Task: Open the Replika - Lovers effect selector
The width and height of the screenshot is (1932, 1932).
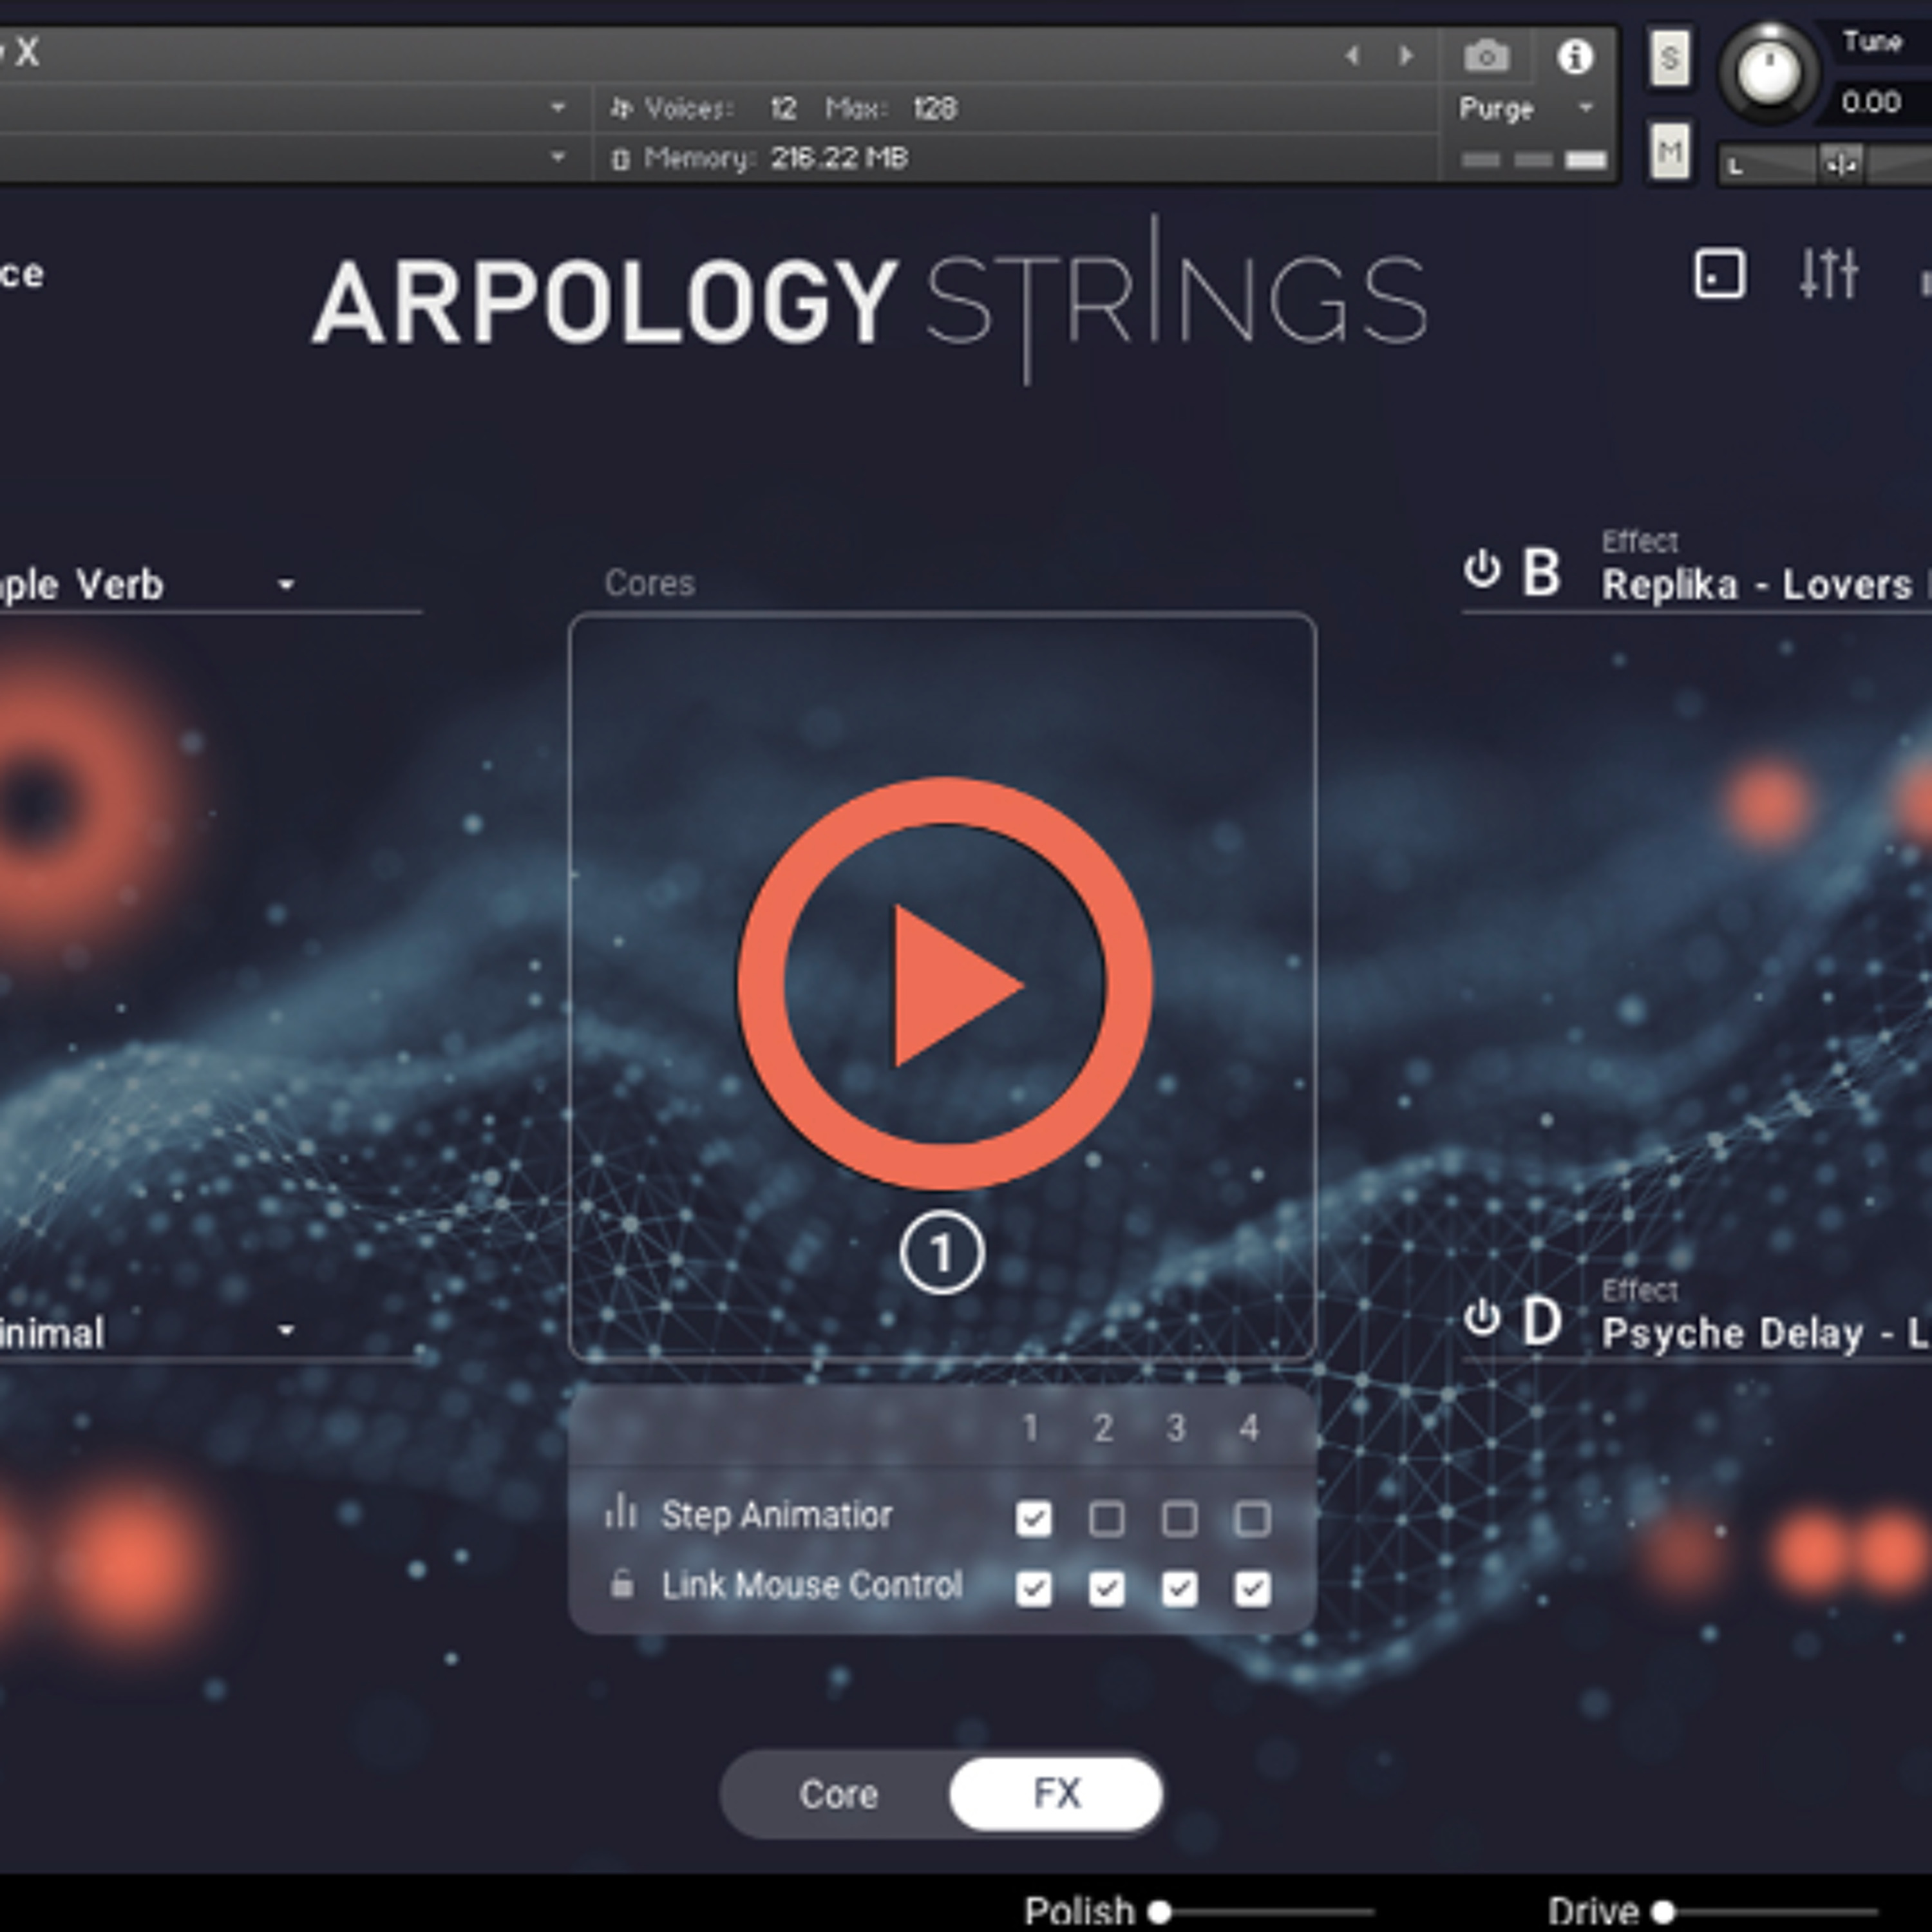Action: 1765,585
